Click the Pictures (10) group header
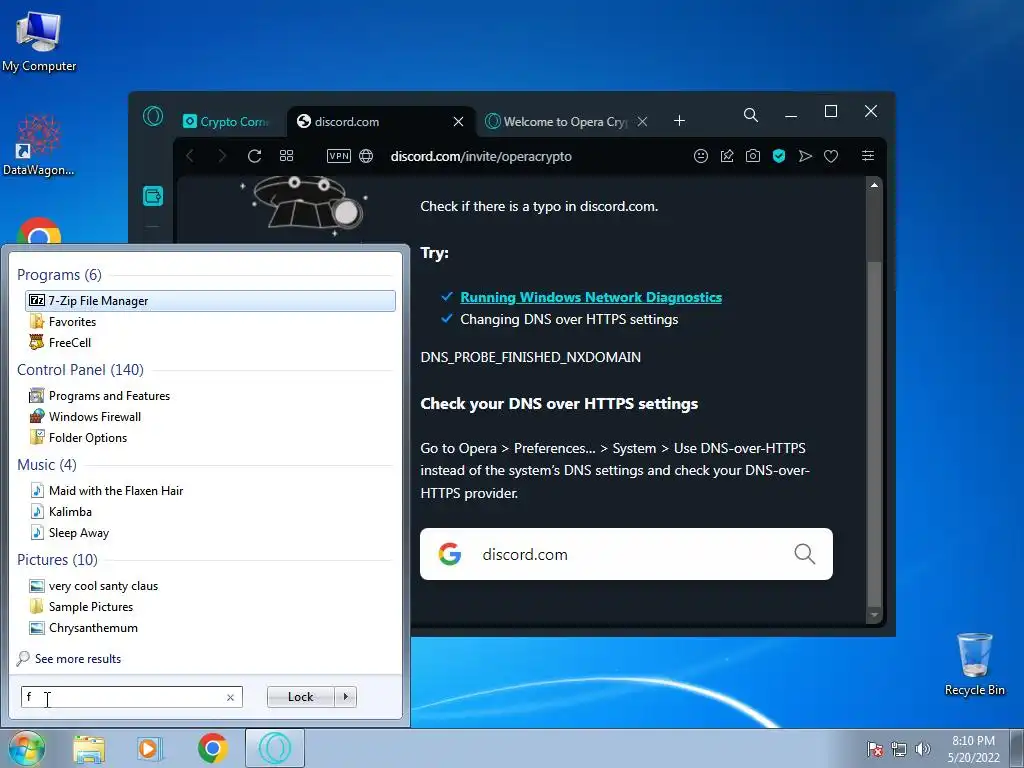This screenshot has width=1024, height=768. point(57,560)
